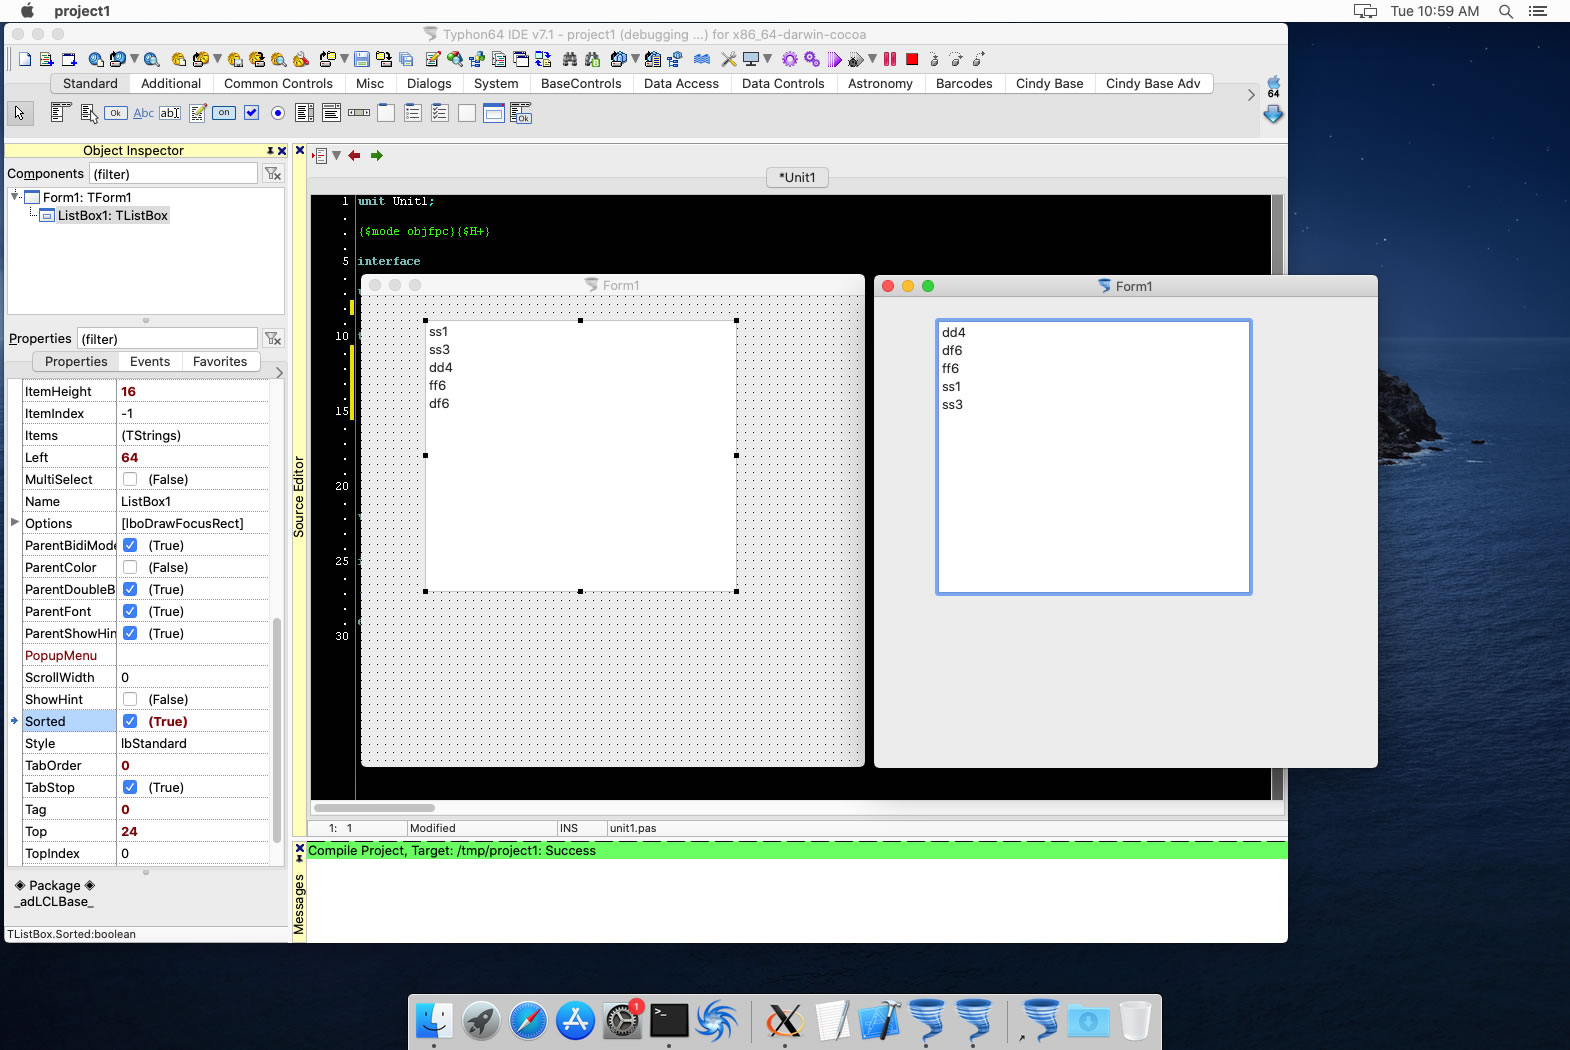Toggle the ParentFont checkbox
This screenshot has width=1570, height=1050.
(x=130, y=611)
